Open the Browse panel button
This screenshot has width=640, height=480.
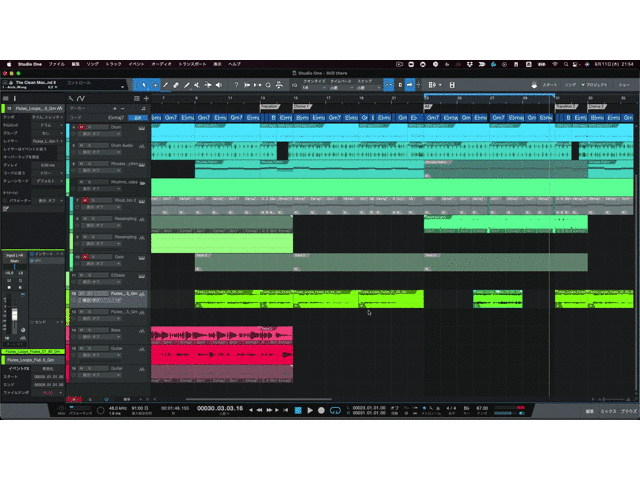[627, 412]
